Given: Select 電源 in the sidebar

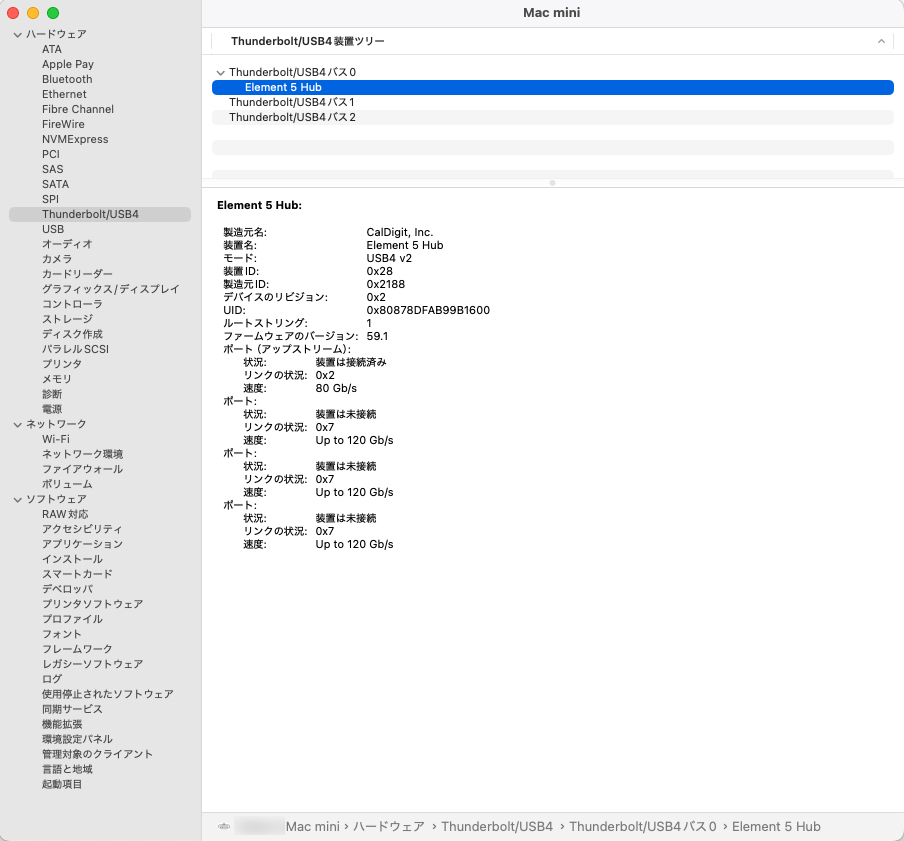Looking at the screenshot, I should tap(52, 409).
